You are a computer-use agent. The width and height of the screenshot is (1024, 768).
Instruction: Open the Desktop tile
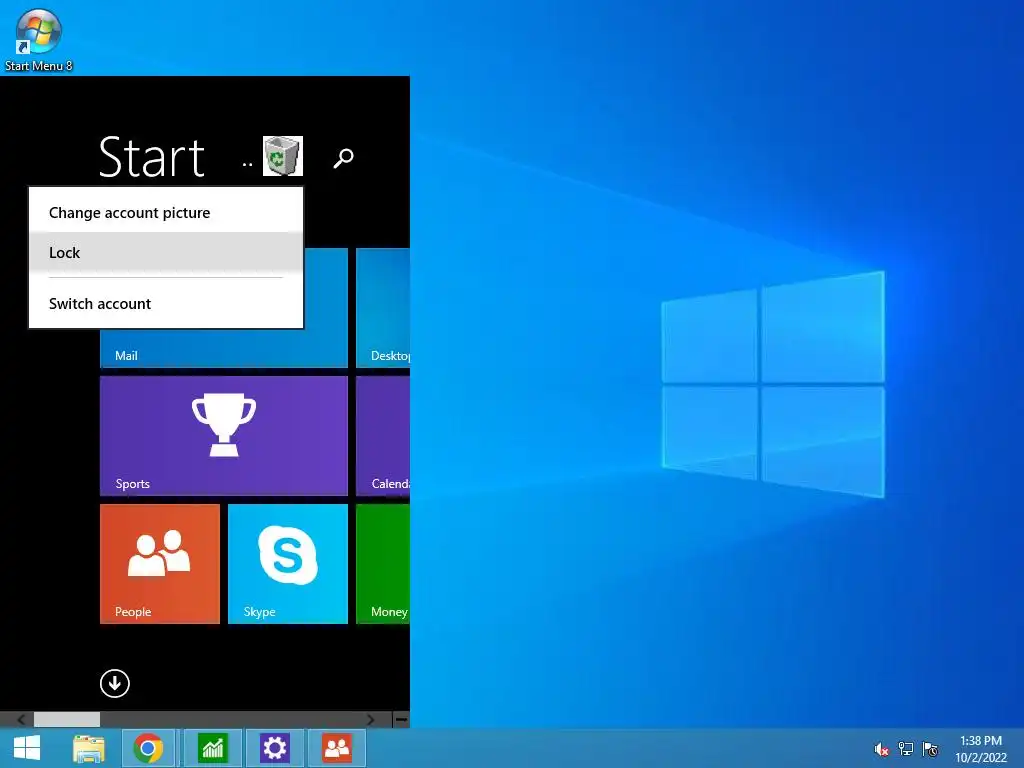[x=383, y=308]
